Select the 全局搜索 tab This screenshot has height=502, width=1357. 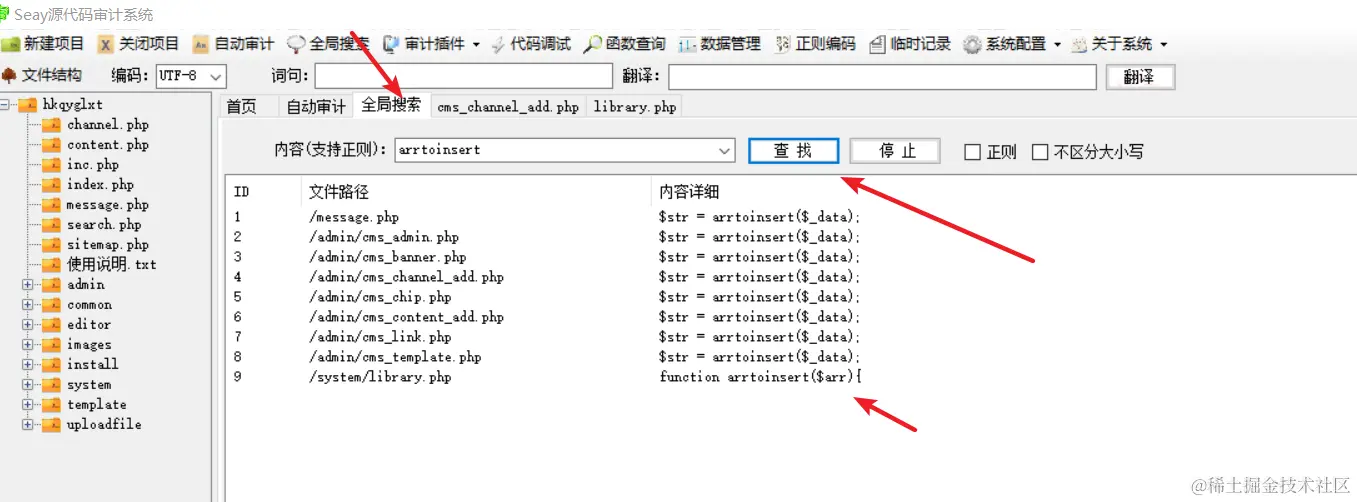coord(391,104)
